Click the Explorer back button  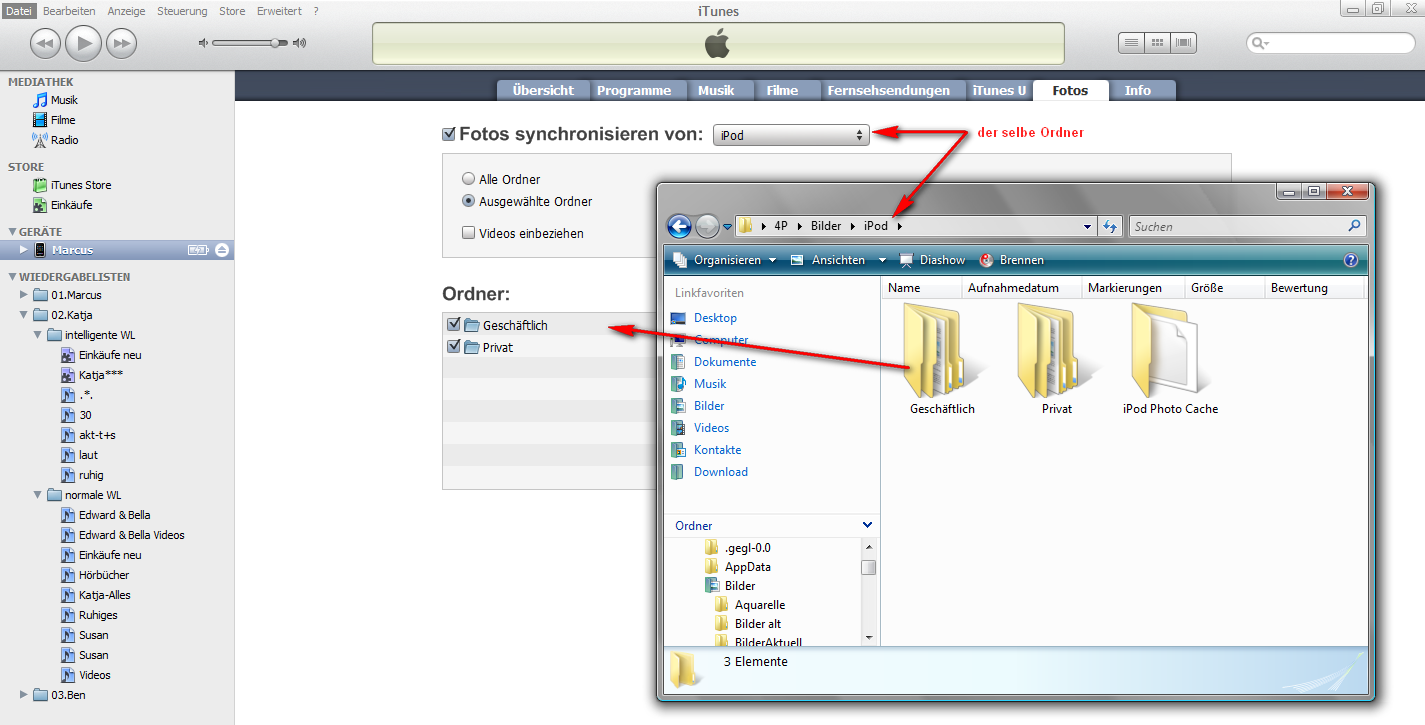(x=679, y=227)
